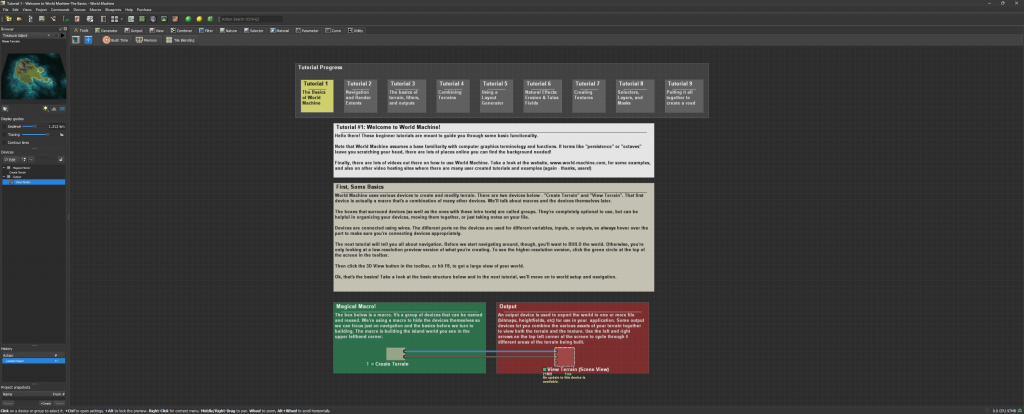The width and height of the screenshot is (1024, 414).
Task: Open the Help menu
Action: pos(129,10)
